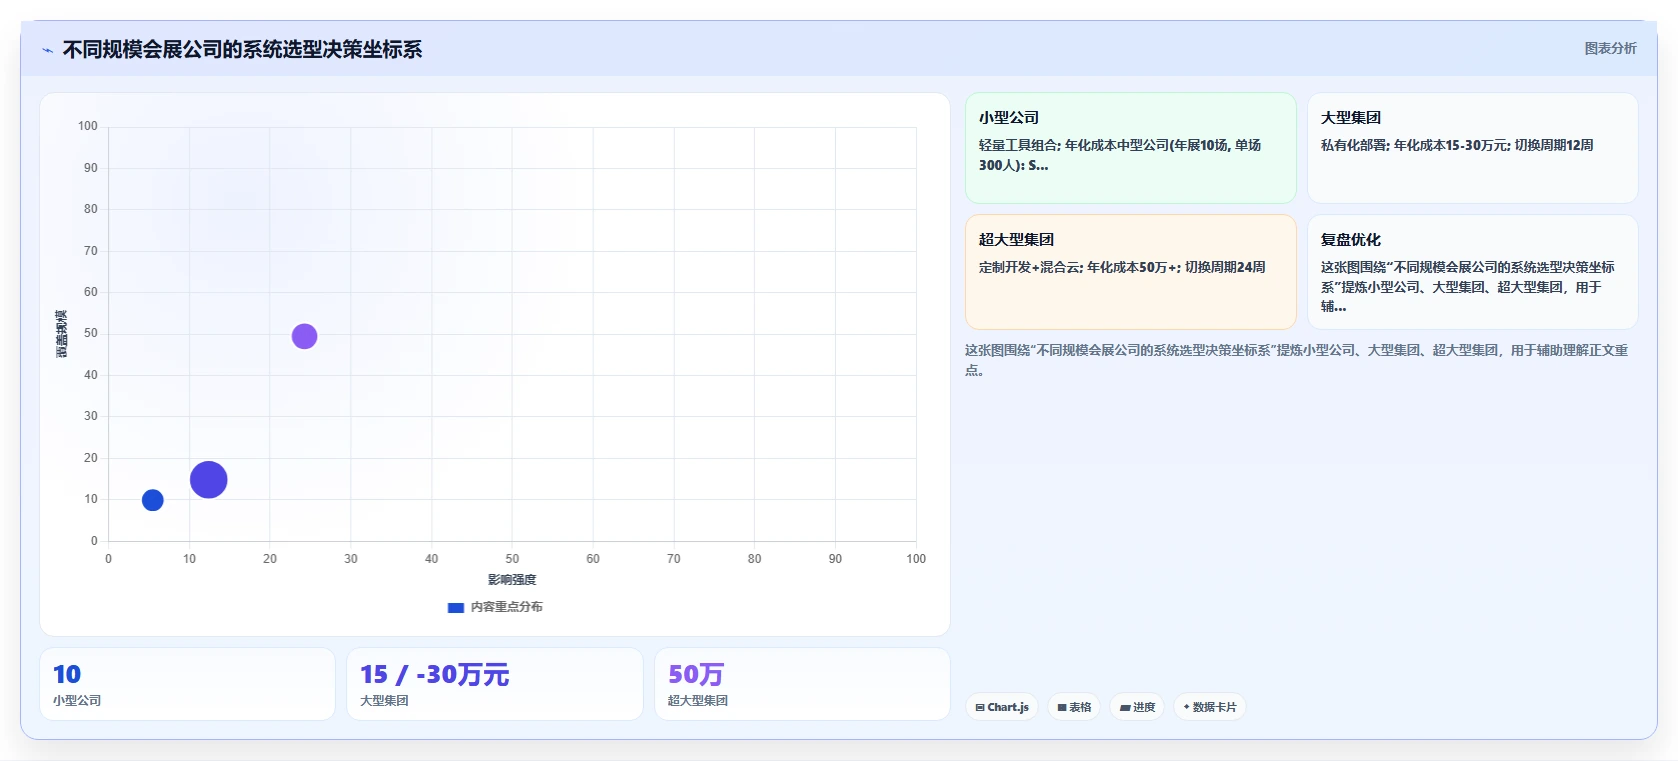Click the 15 / -30万元 stat card
The image size is (1678, 761).
494,684
